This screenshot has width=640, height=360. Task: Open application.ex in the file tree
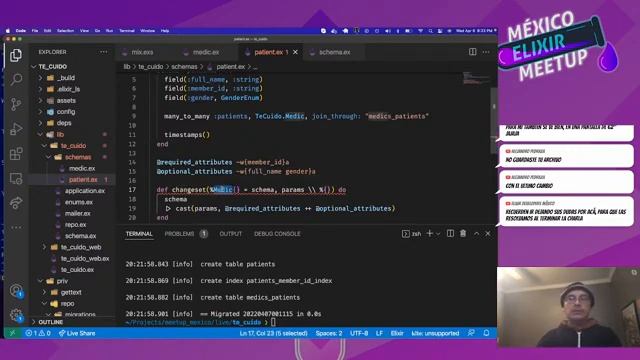(84, 191)
